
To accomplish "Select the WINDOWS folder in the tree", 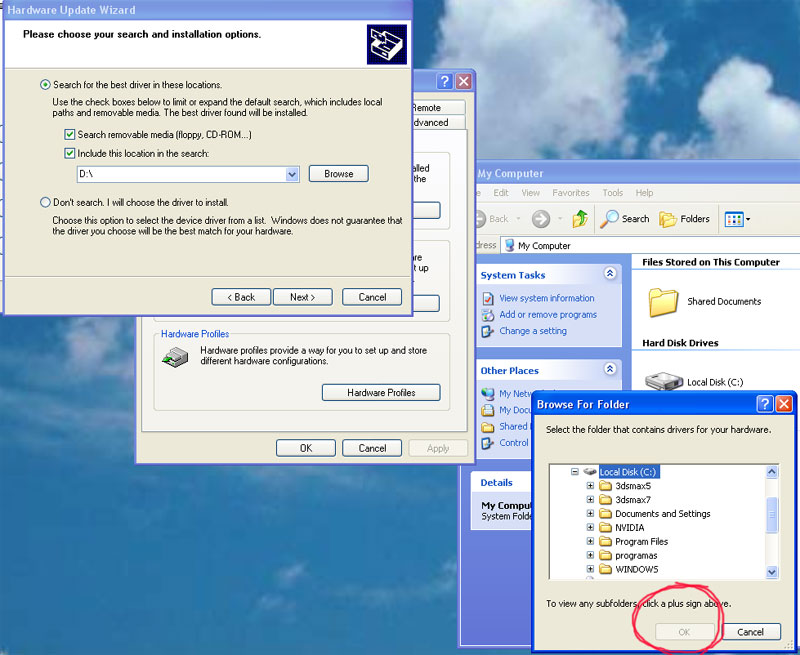I will (x=629, y=569).
